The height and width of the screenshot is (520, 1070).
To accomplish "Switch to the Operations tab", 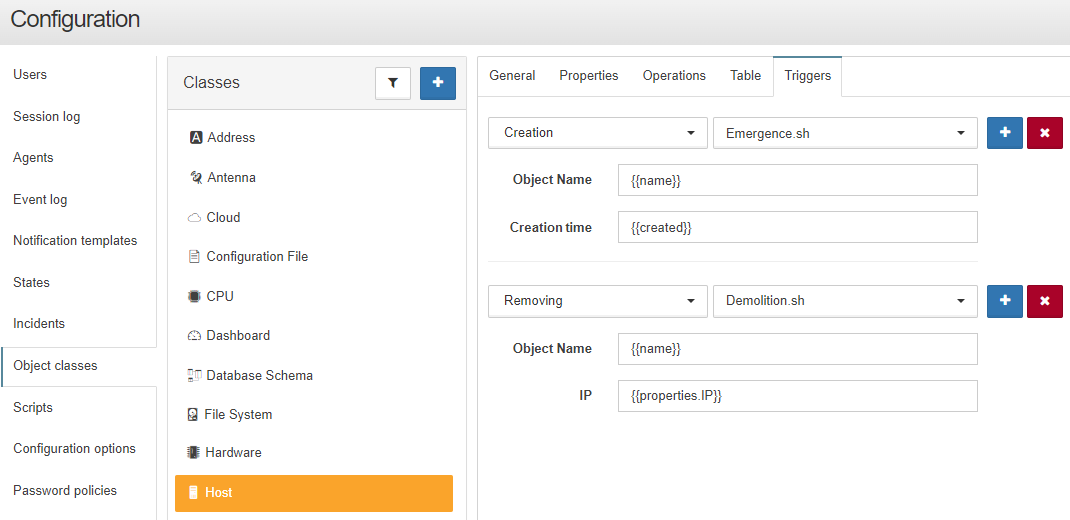I will (674, 76).
